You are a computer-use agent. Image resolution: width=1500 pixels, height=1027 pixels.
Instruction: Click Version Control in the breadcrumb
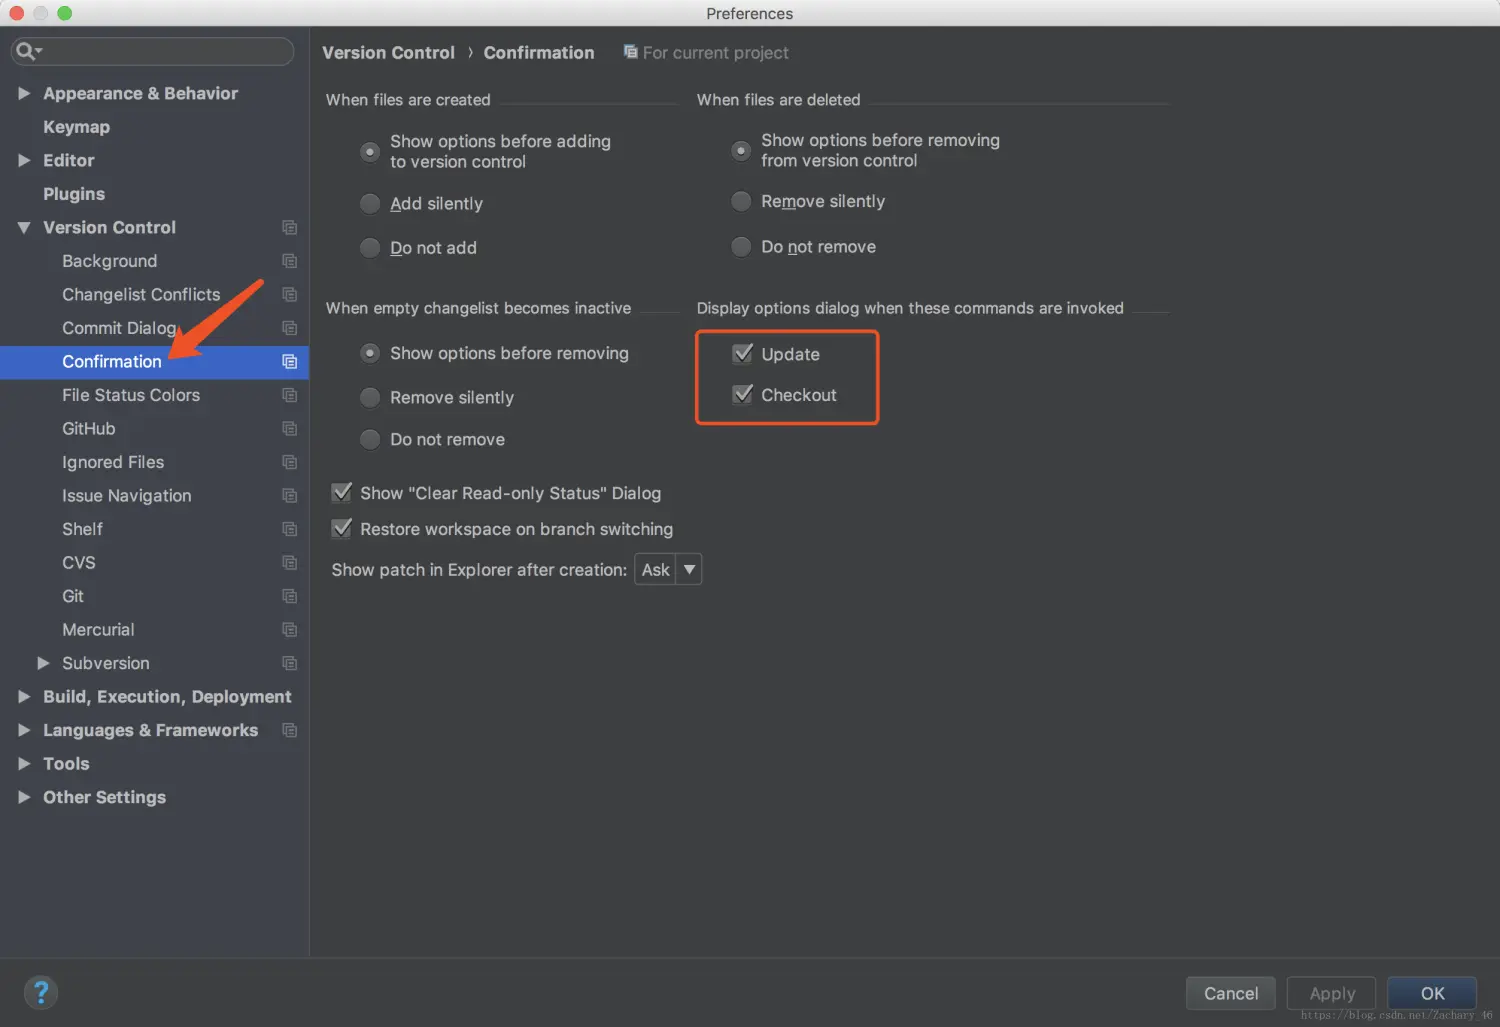388,53
